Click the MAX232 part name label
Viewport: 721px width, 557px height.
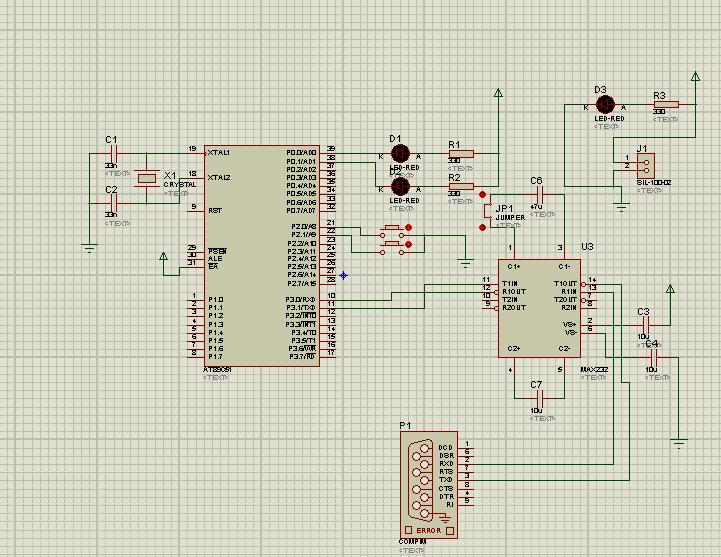coord(594,369)
